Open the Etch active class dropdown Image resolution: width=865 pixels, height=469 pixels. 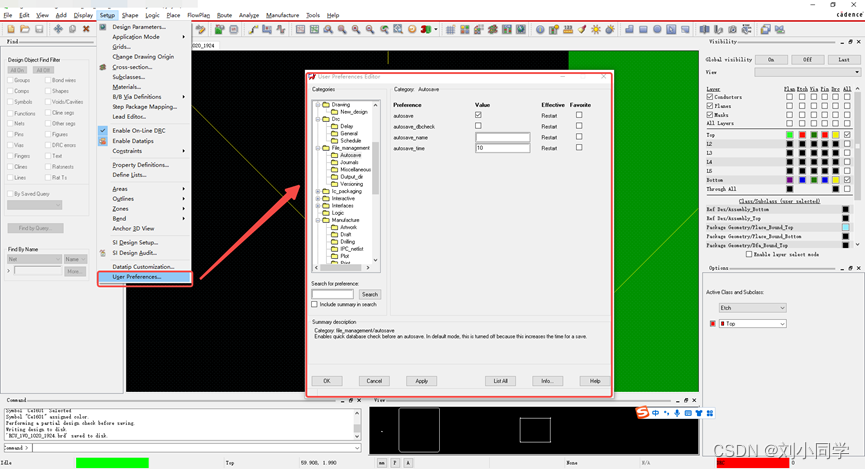tap(753, 307)
